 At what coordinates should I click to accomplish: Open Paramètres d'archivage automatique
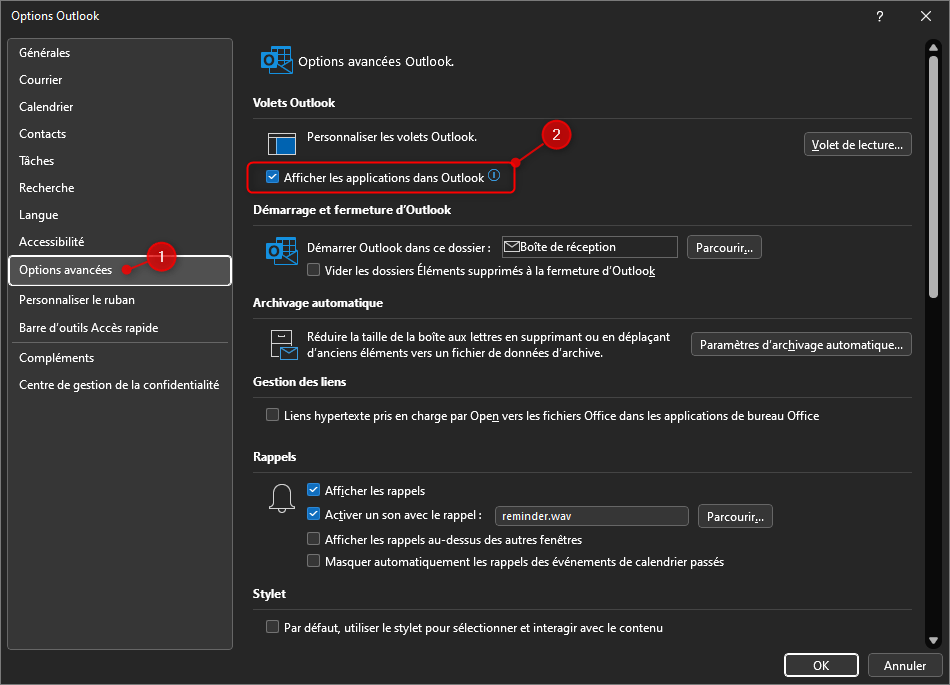click(801, 343)
